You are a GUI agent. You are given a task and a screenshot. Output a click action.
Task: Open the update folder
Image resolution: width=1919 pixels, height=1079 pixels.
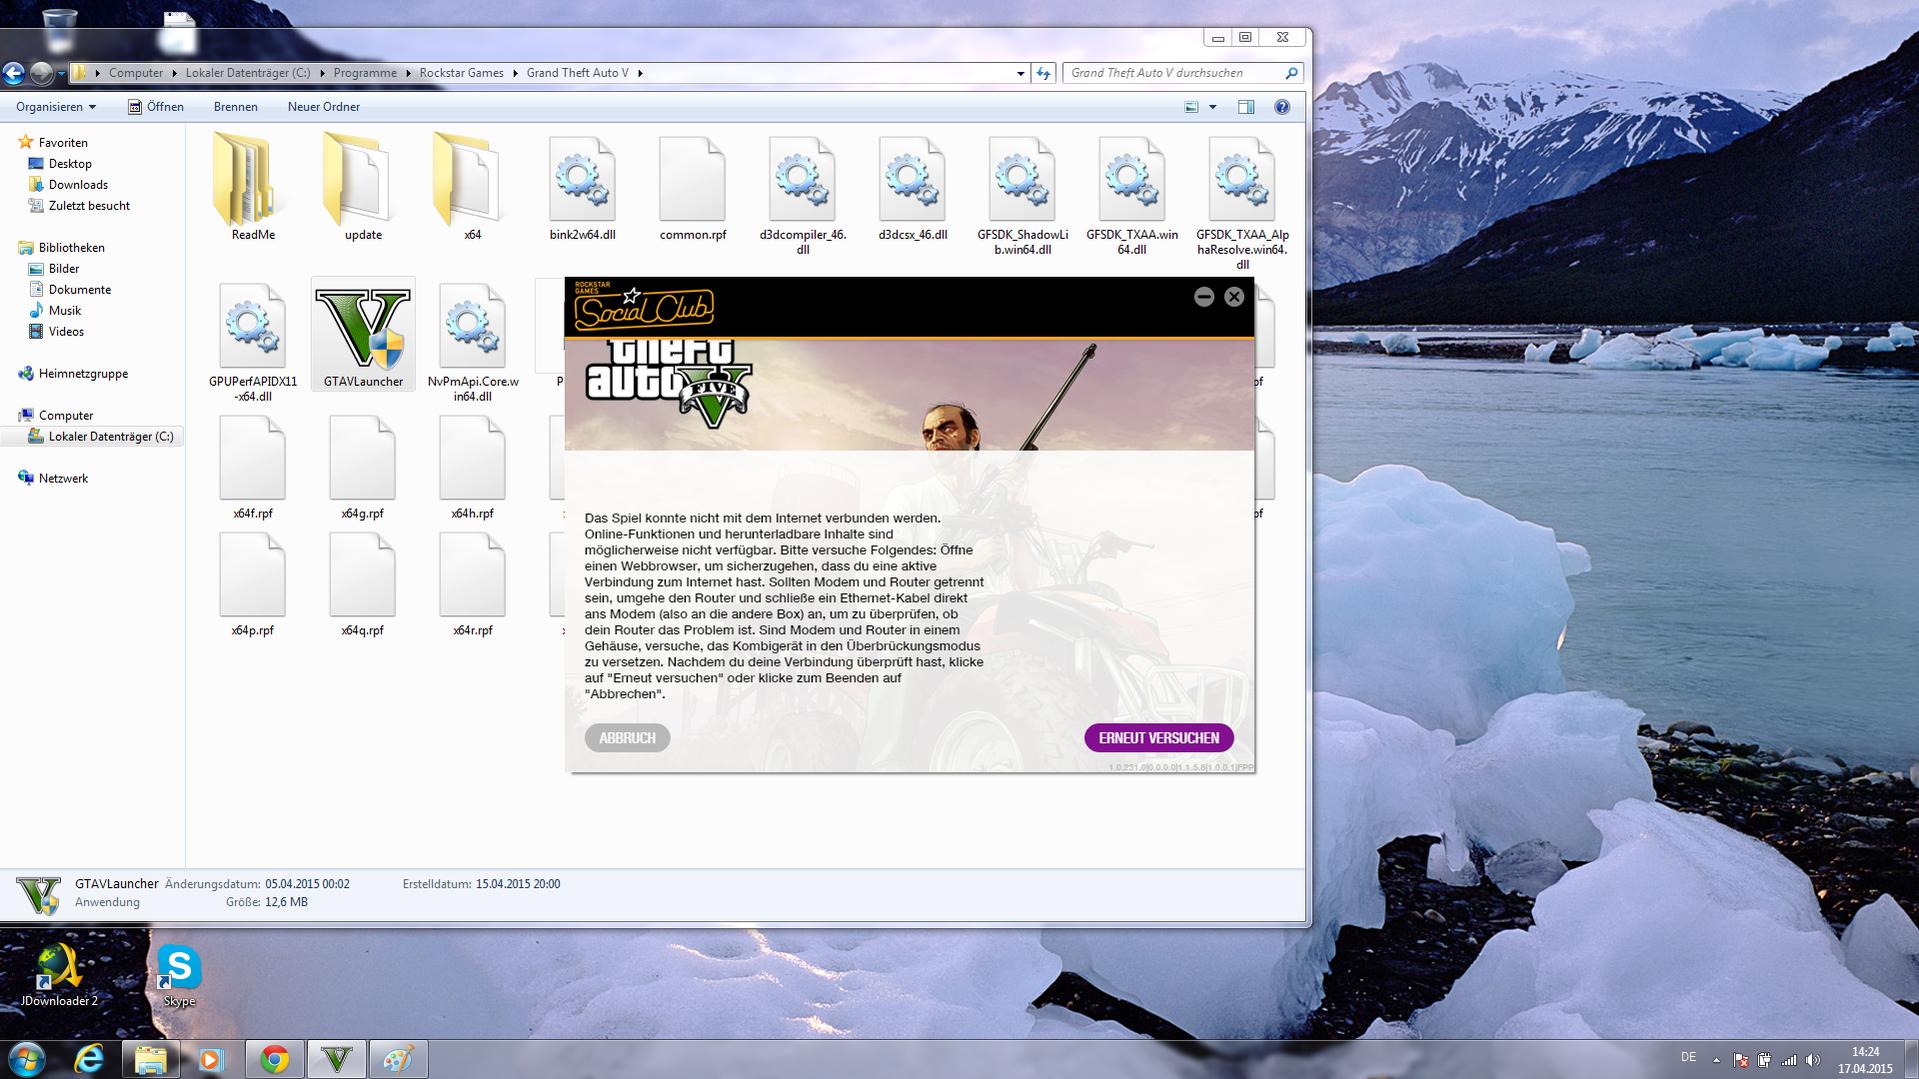click(x=362, y=188)
